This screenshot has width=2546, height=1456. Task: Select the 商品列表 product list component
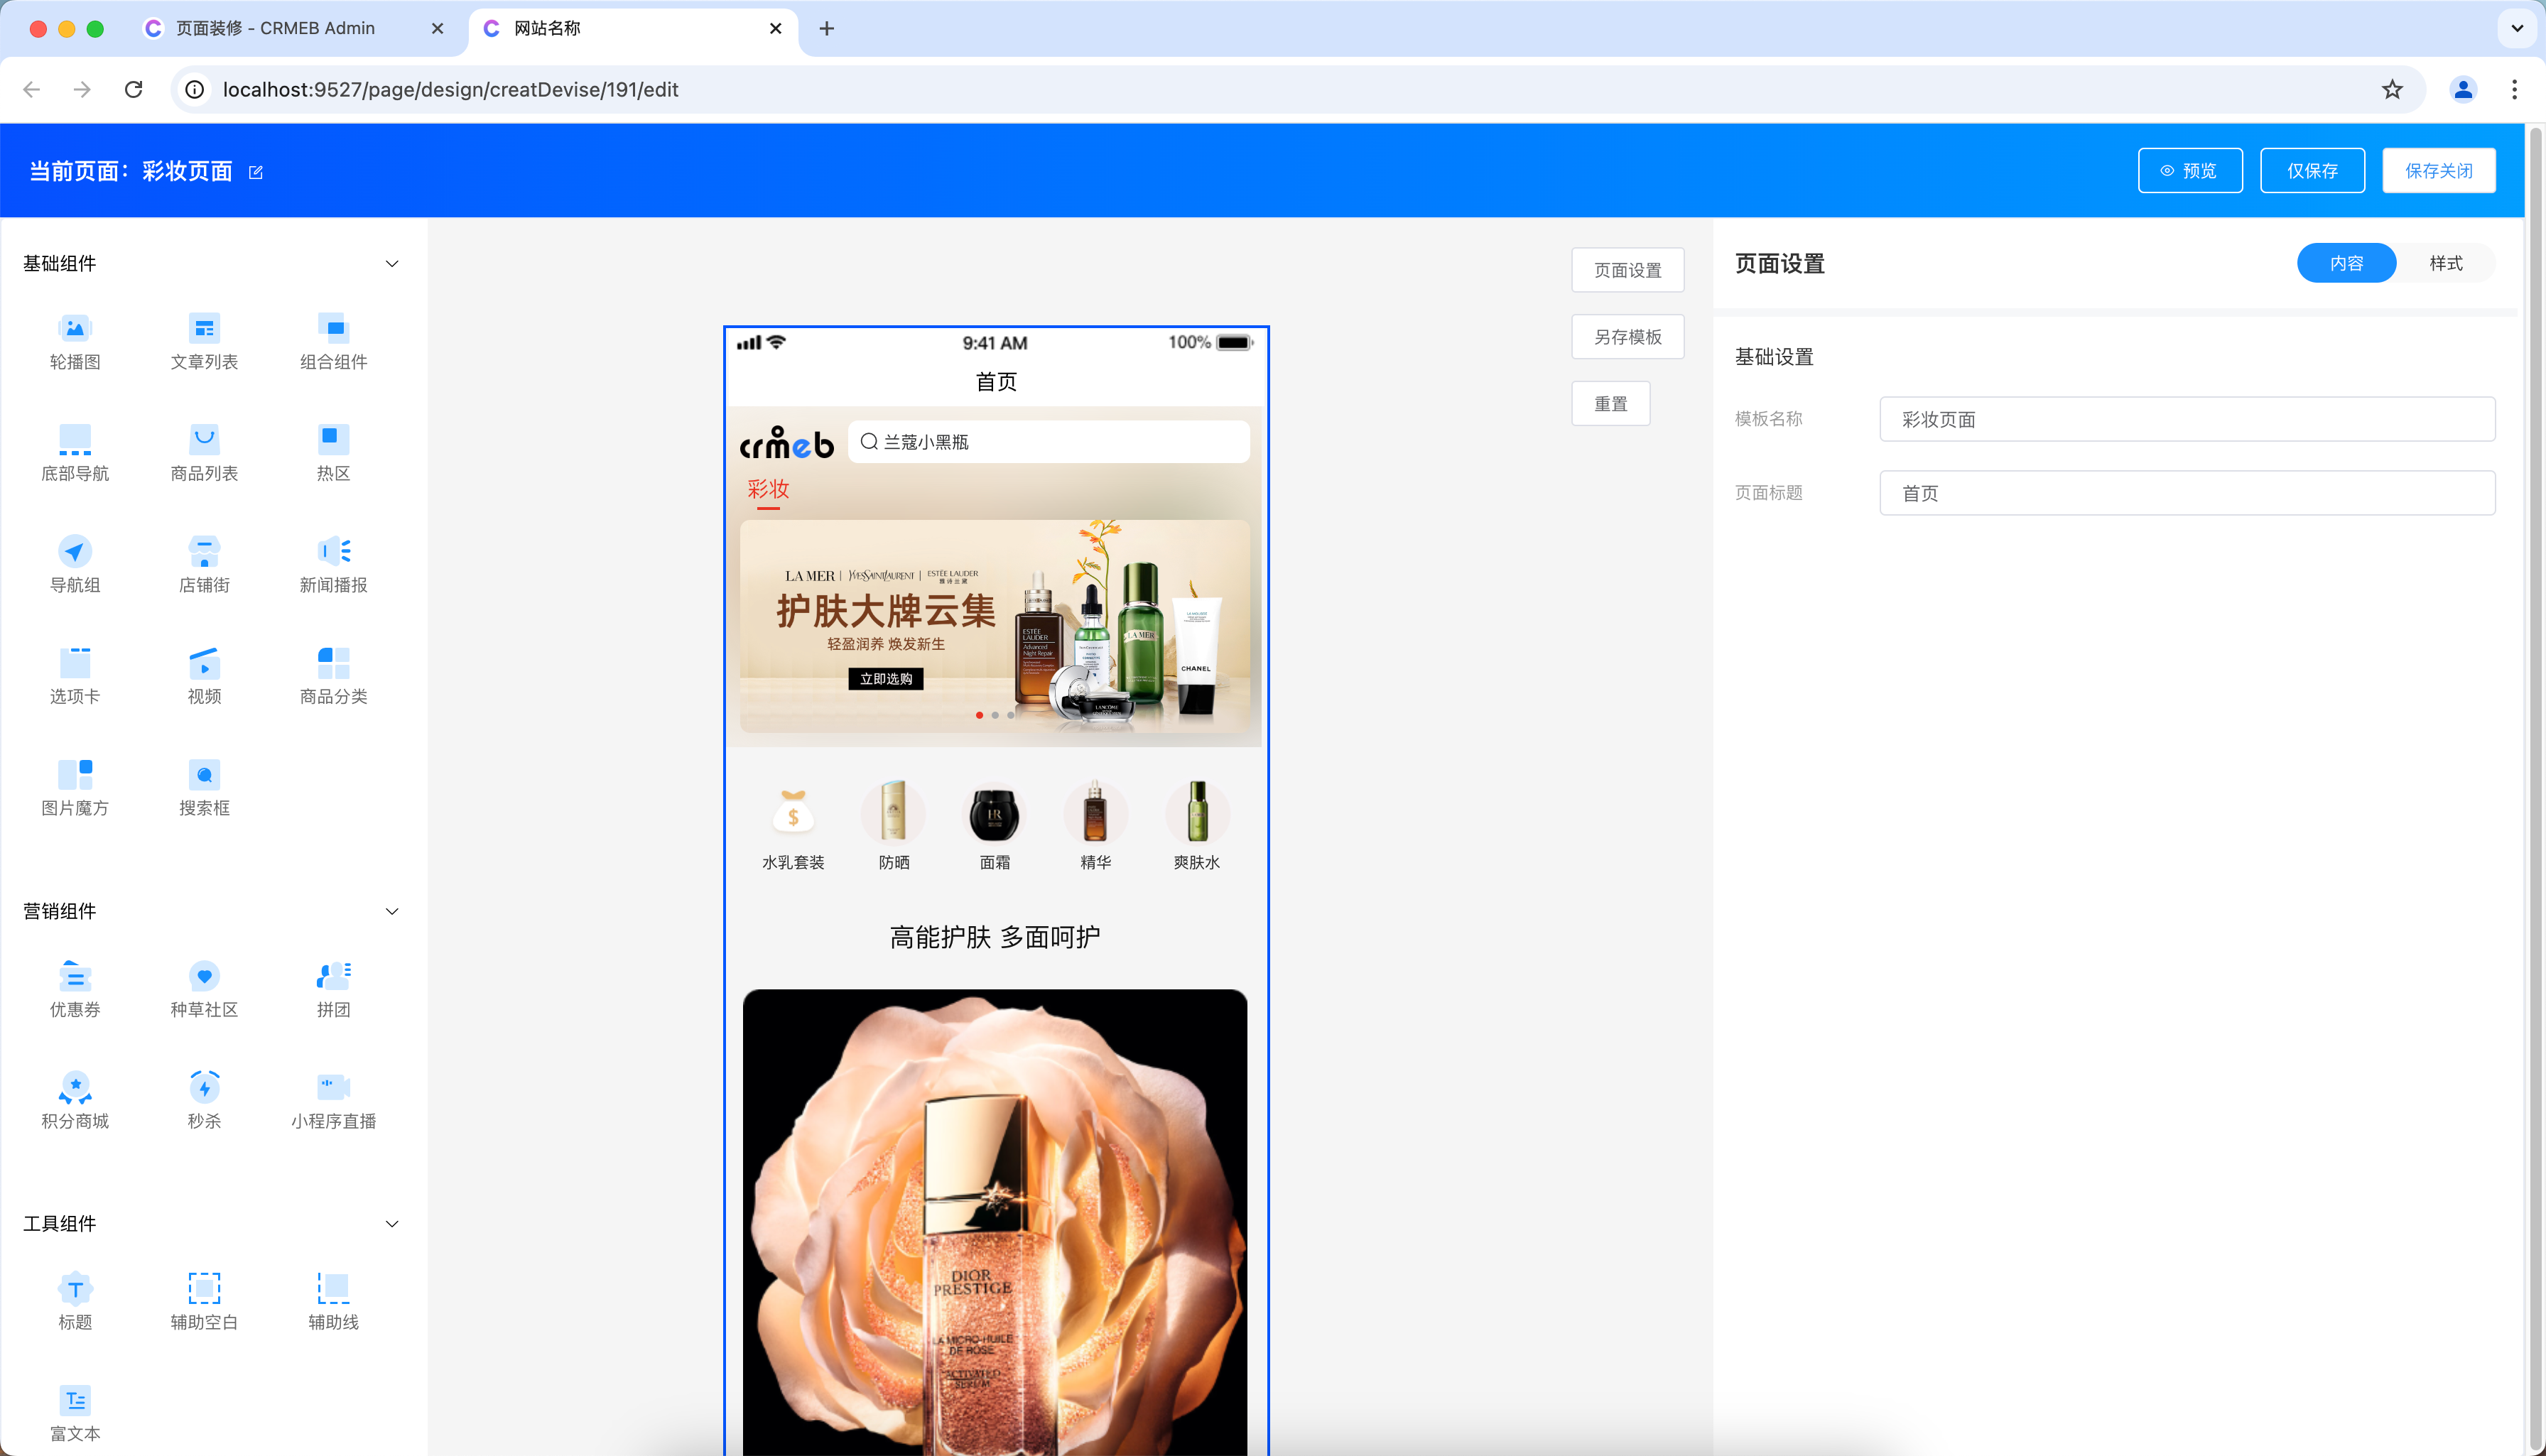click(204, 454)
